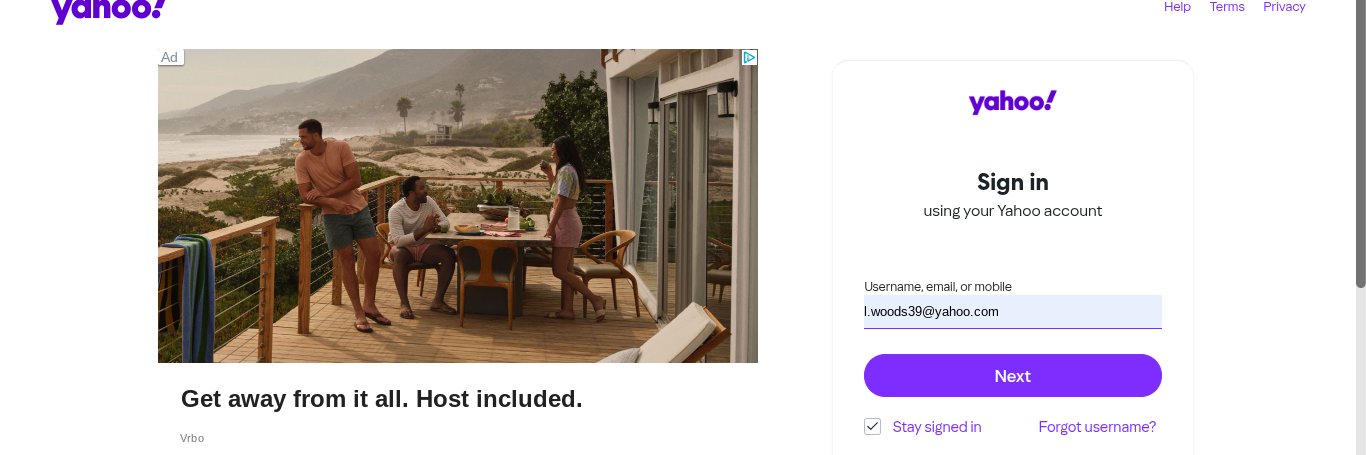The width and height of the screenshot is (1366, 455).
Task: Open the Terms link in the header
Action: (1227, 7)
